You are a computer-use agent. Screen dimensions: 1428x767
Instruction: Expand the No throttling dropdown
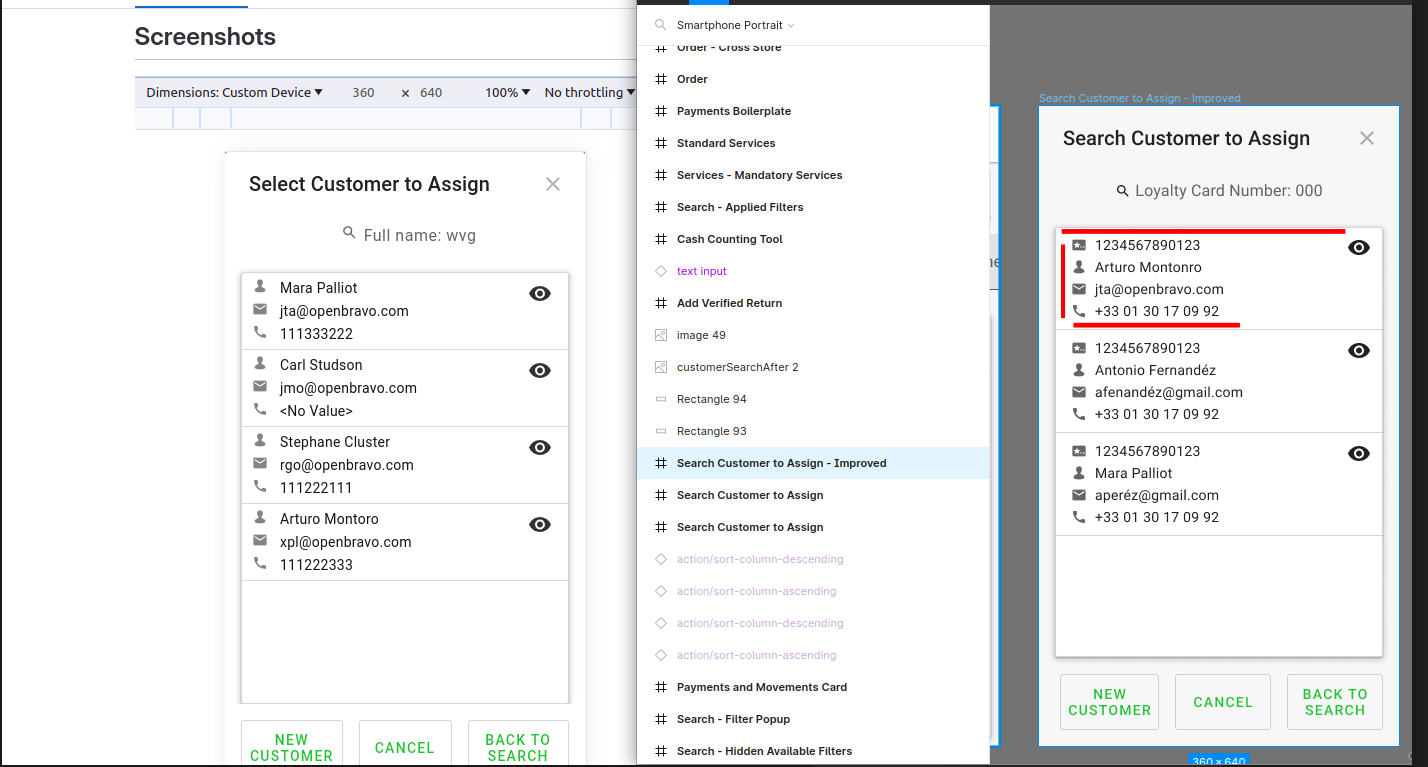coord(589,92)
